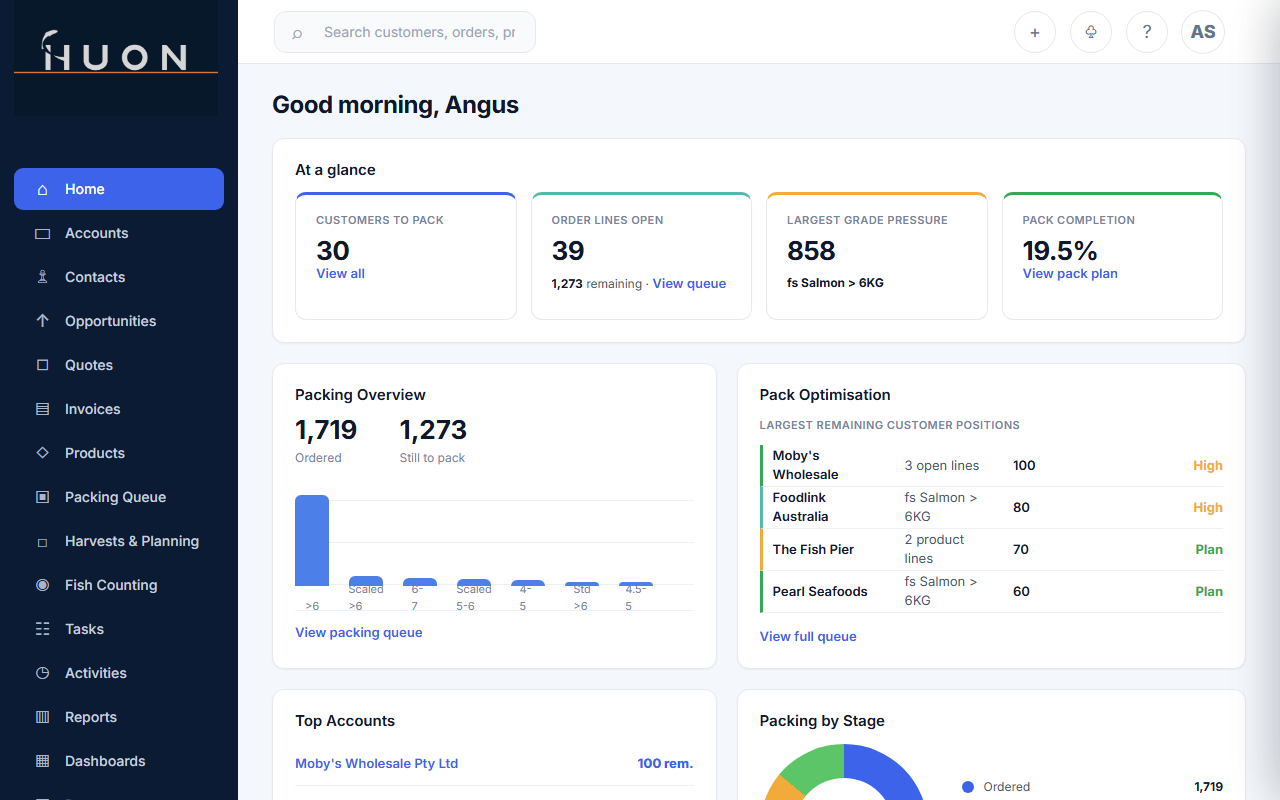This screenshot has height=800, width=1280.
Task: Click High status for Foodlink Australia
Action: [1208, 508]
